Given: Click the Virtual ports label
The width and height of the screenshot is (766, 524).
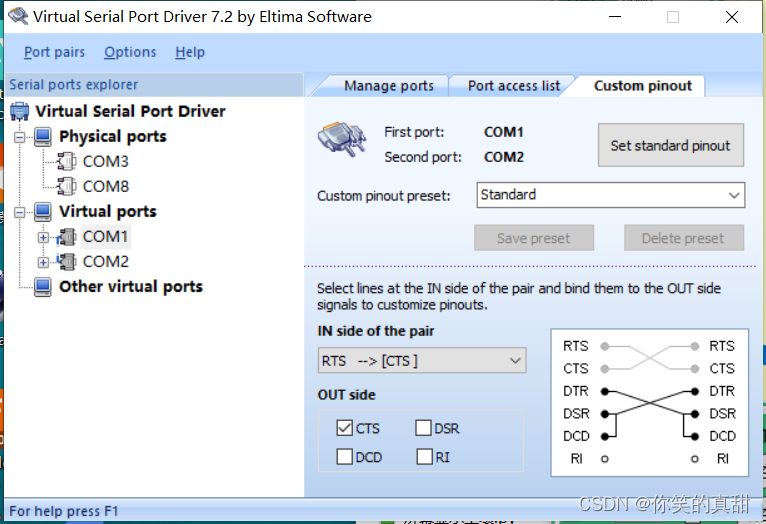Looking at the screenshot, I should click(108, 211).
